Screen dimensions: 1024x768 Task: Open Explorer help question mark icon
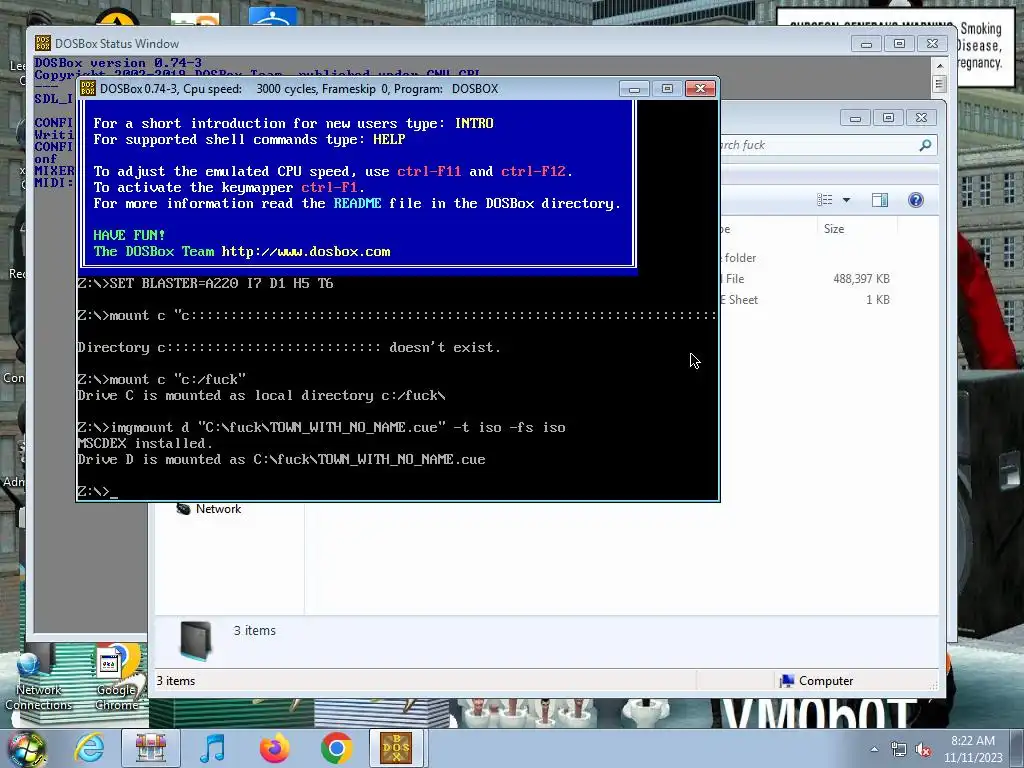[x=916, y=200]
